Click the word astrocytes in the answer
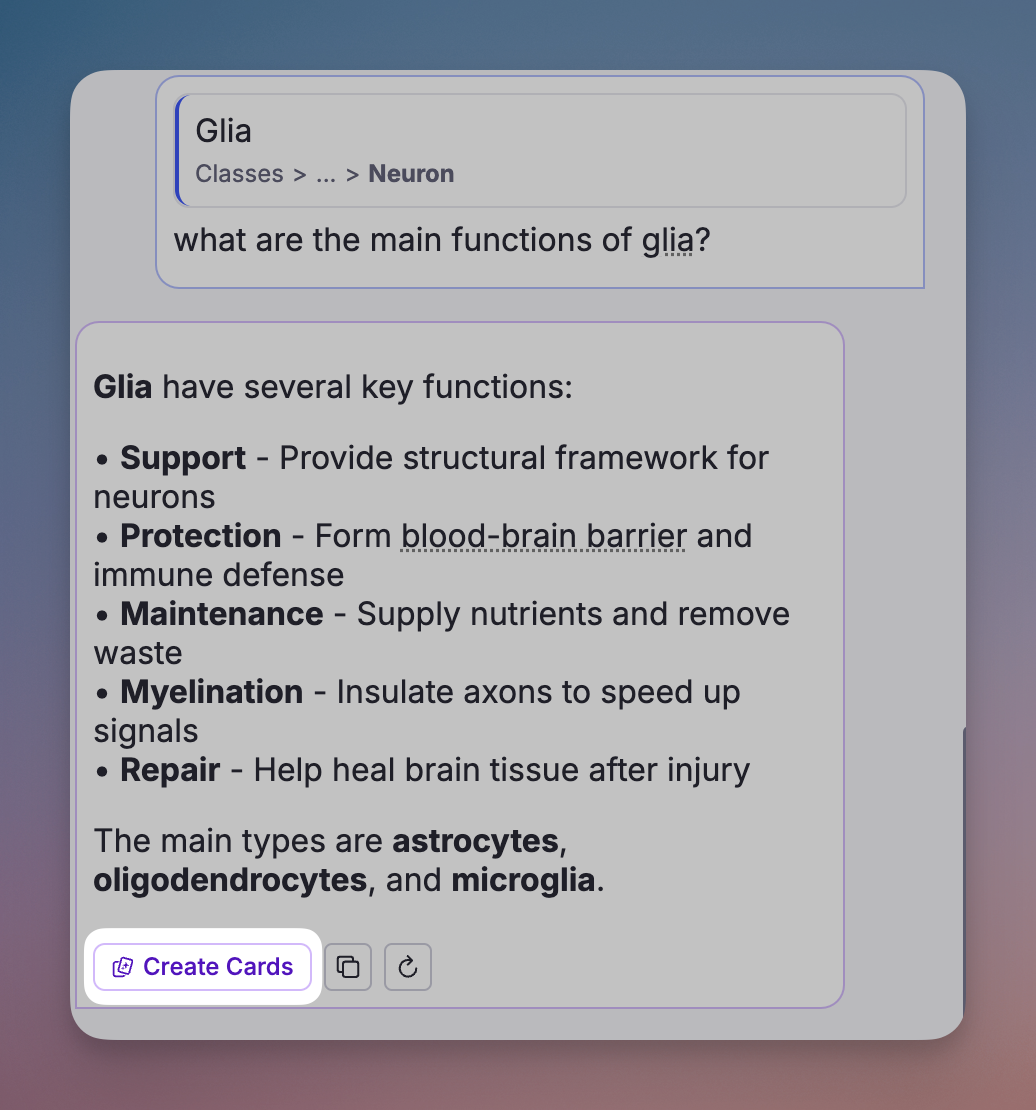The width and height of the screenshot is (1036, 1110). (475, 841)
